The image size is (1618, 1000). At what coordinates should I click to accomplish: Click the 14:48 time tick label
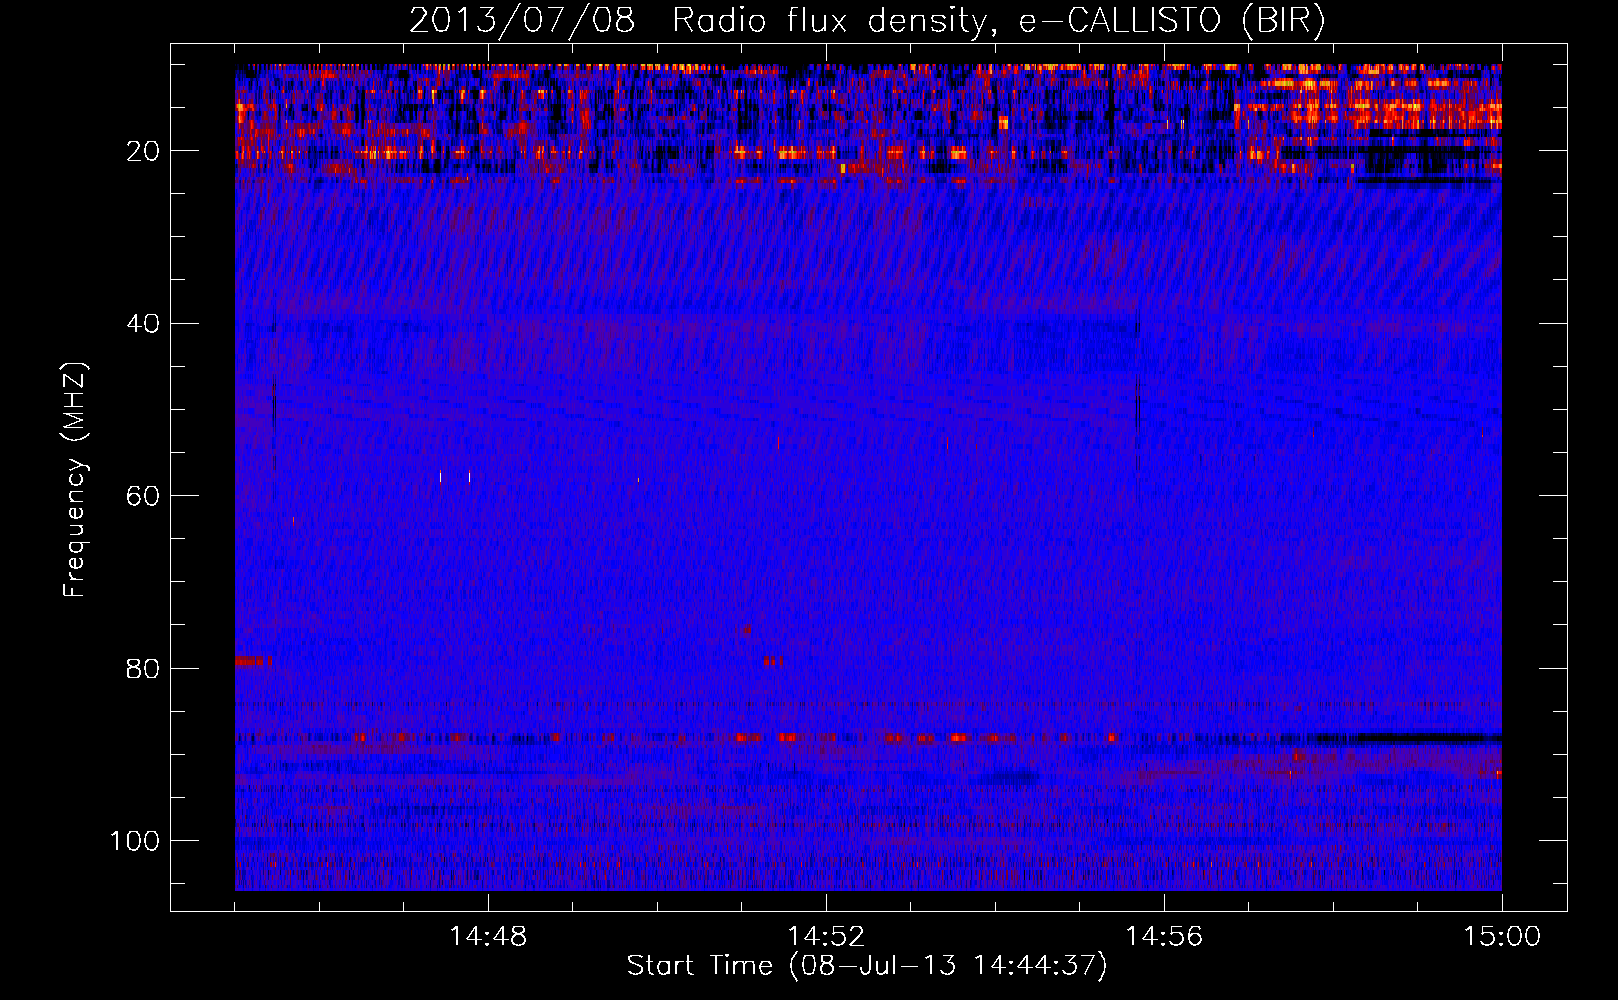(488, 937)
